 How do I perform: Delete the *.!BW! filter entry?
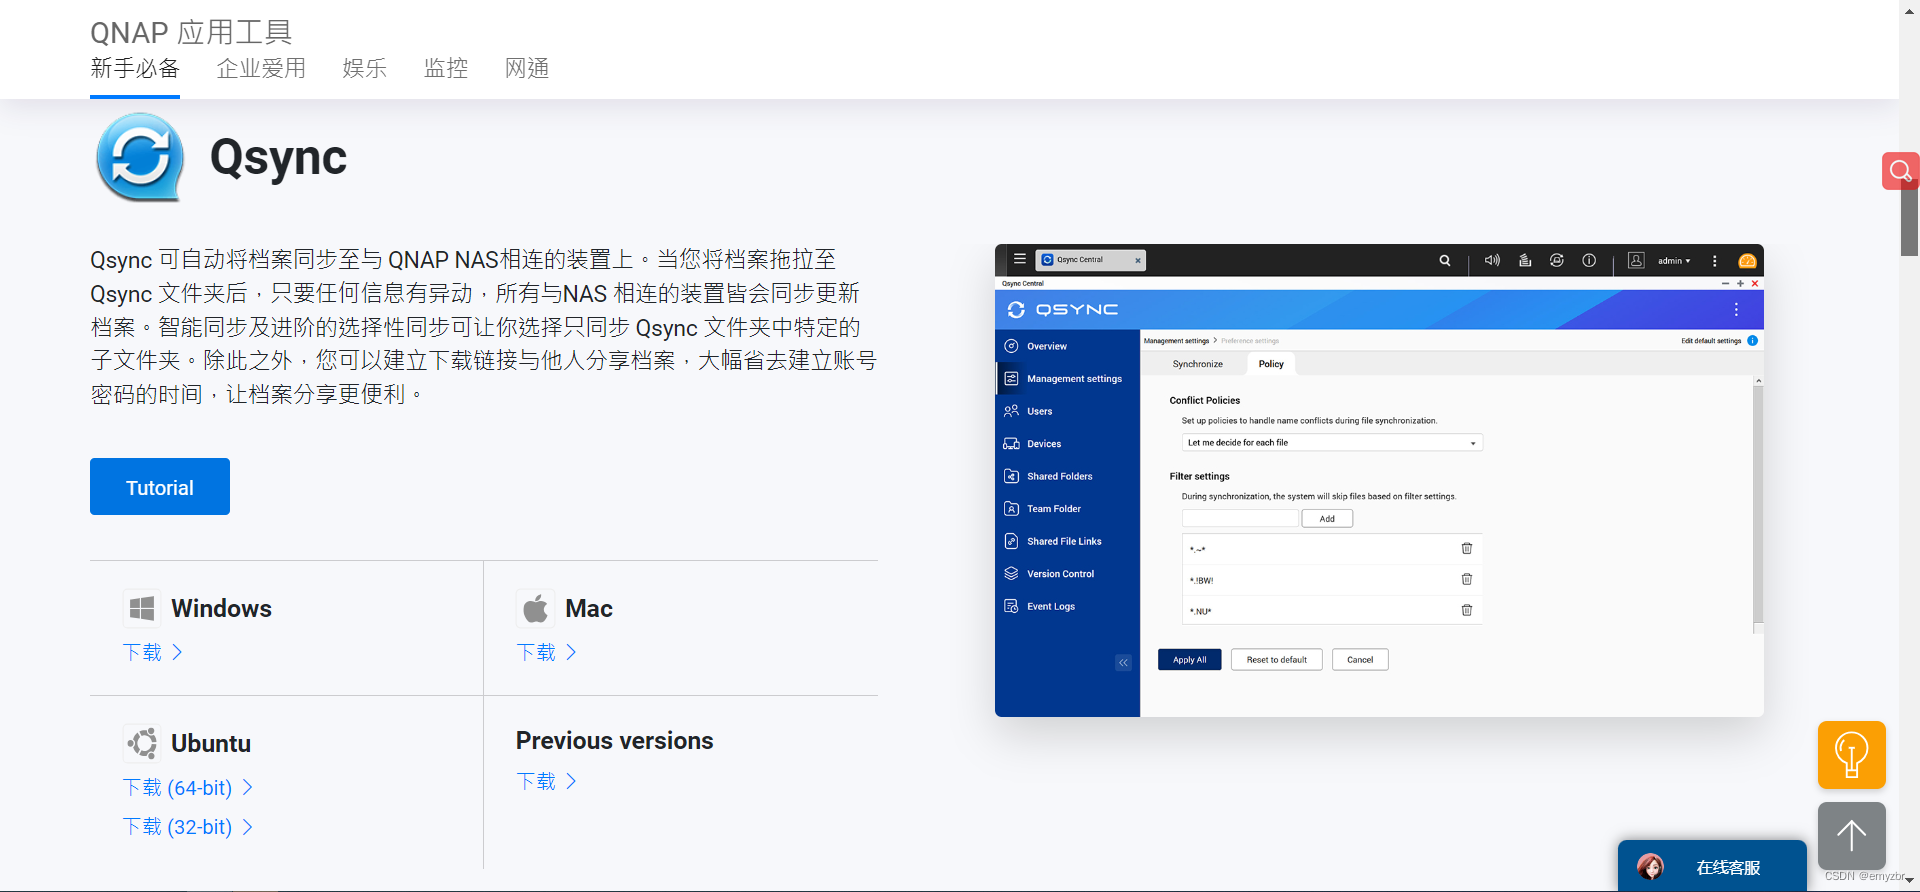pos(1467,579)
